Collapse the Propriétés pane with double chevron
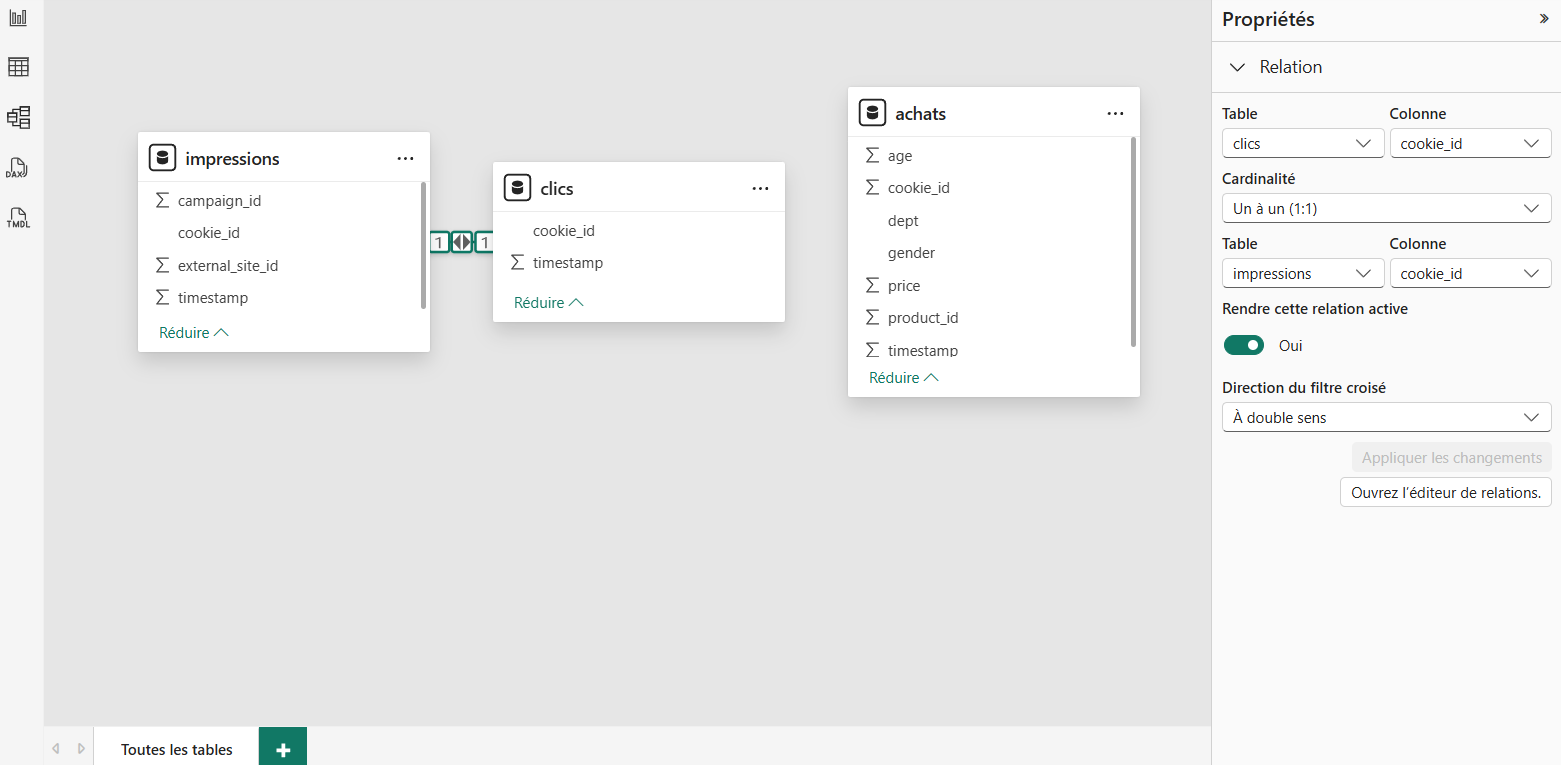 click(1543, 19)
